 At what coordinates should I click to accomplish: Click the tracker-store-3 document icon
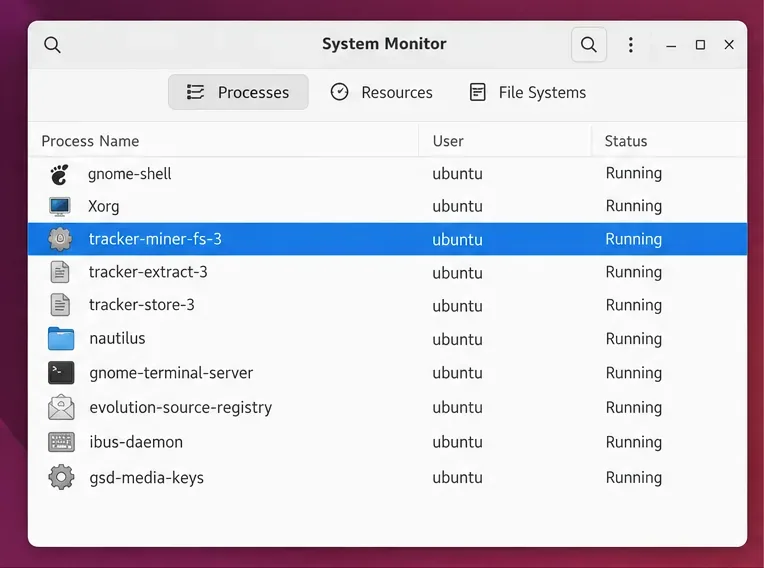pos(60,305)
